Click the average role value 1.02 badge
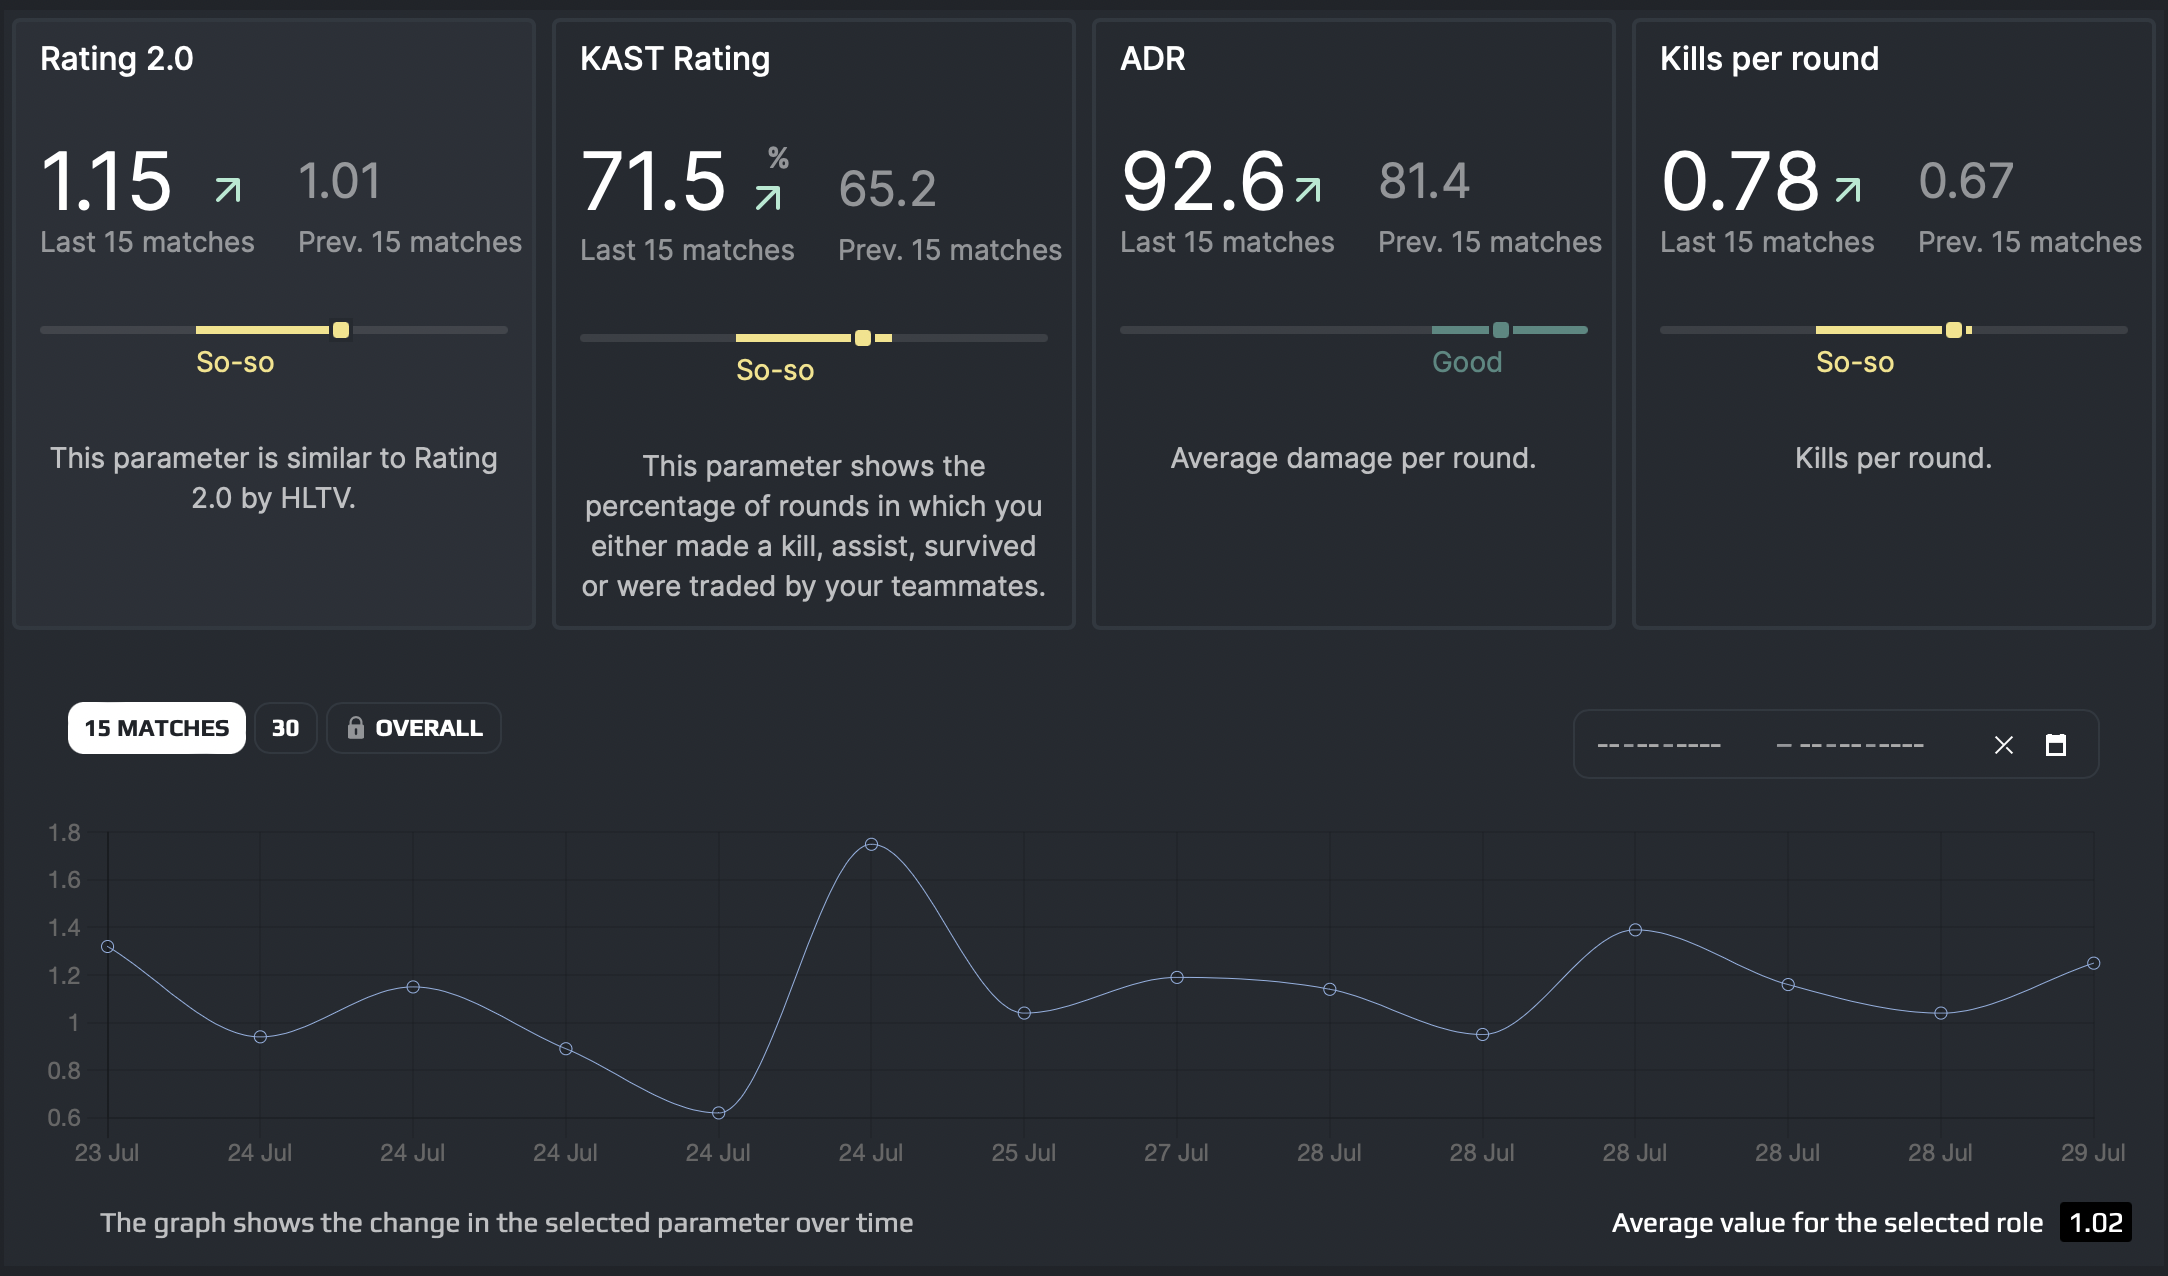This screenshot has width=2168, height=1276. coord(2095,1222)
